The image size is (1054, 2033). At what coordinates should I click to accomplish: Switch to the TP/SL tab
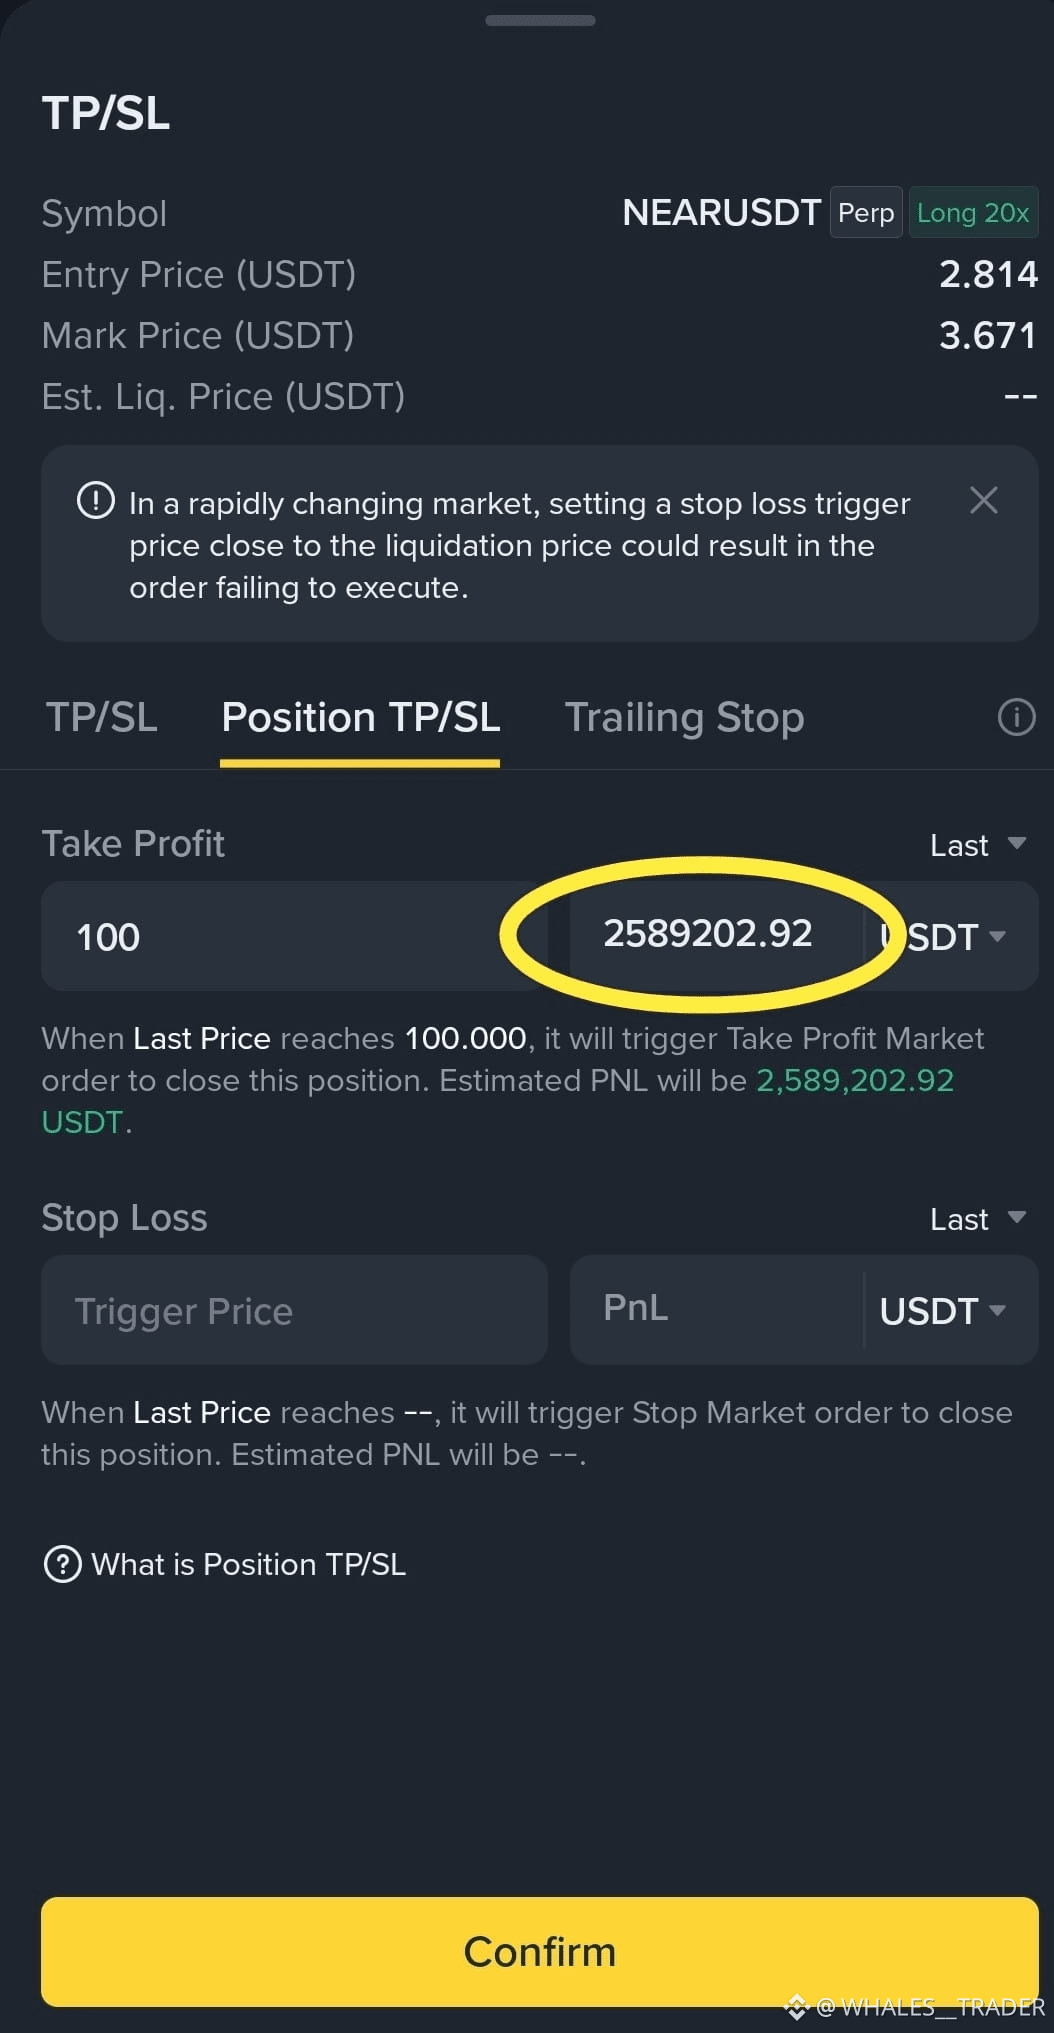(101, 717)
